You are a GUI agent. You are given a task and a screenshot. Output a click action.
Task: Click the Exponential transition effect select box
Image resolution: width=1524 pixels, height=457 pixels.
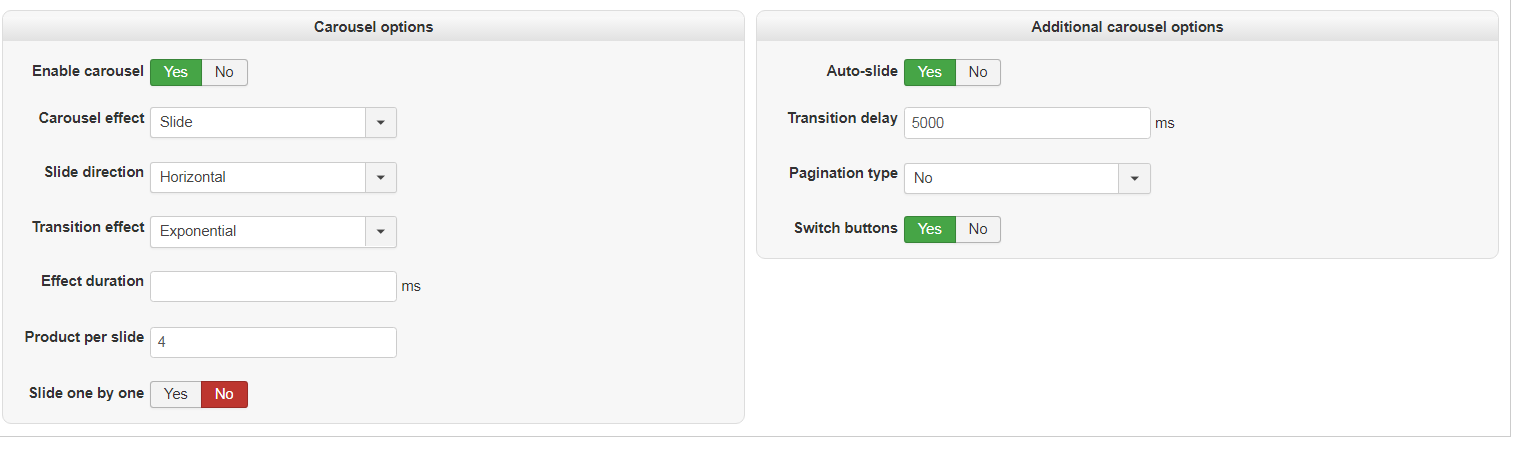(258, 231)
